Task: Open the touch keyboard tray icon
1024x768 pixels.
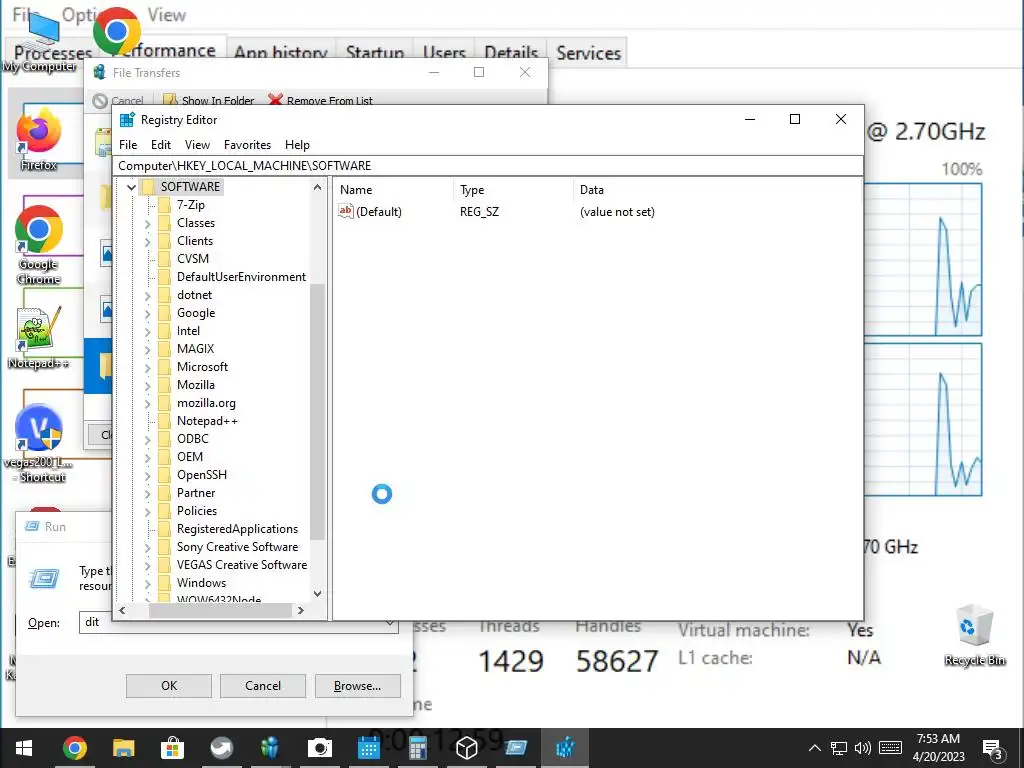Action: (890, 748)
